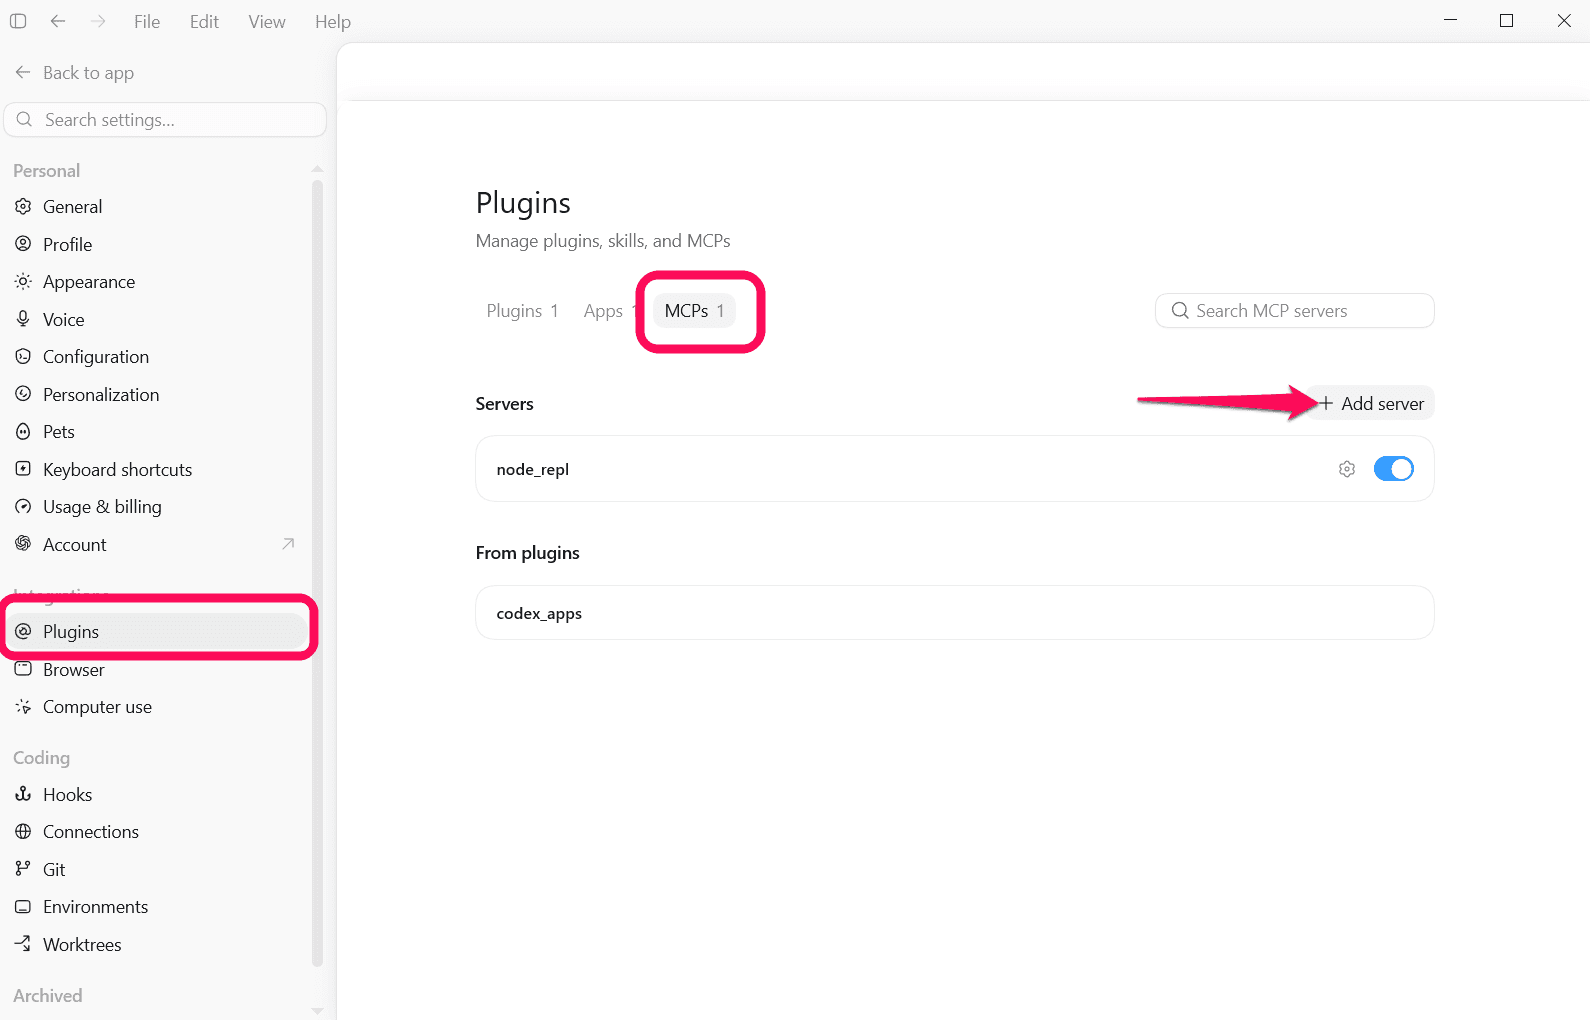Viewport: 1590px width, 1020px height.
Task: Open General settings gear icon
Action: tap(23, 206)
